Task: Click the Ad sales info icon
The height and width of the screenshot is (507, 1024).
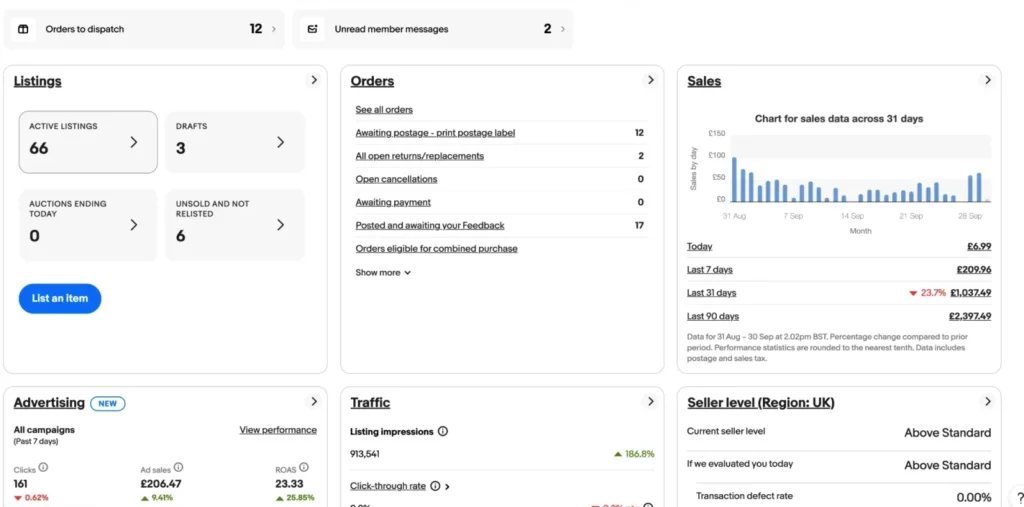Action: 178,467
